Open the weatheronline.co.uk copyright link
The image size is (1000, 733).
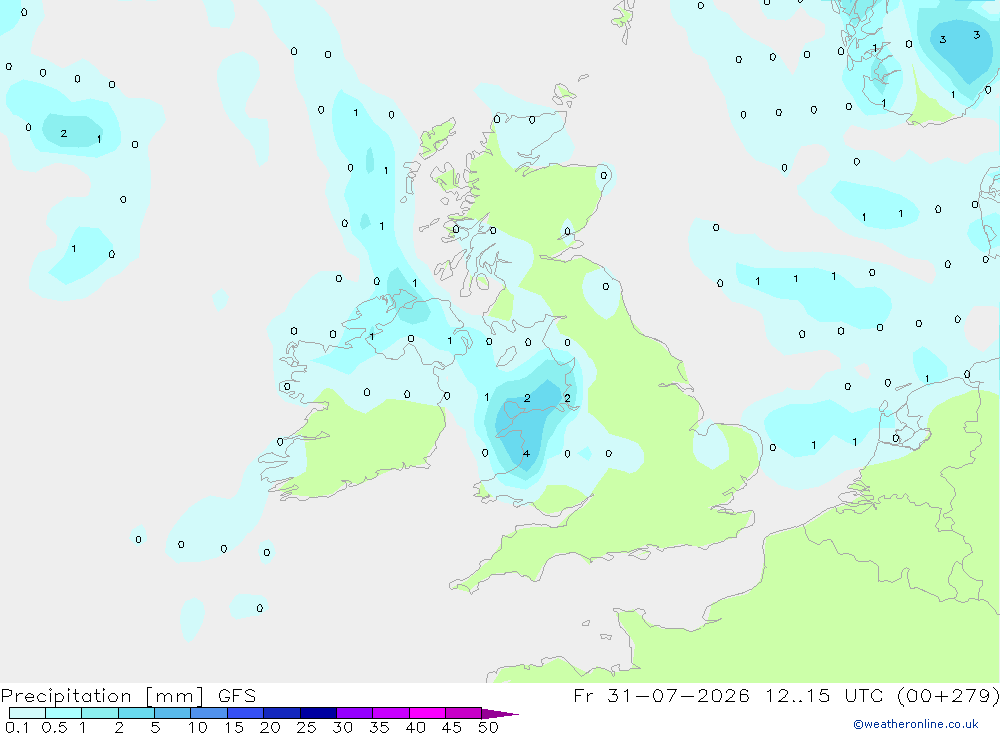[x=916, y=724]
